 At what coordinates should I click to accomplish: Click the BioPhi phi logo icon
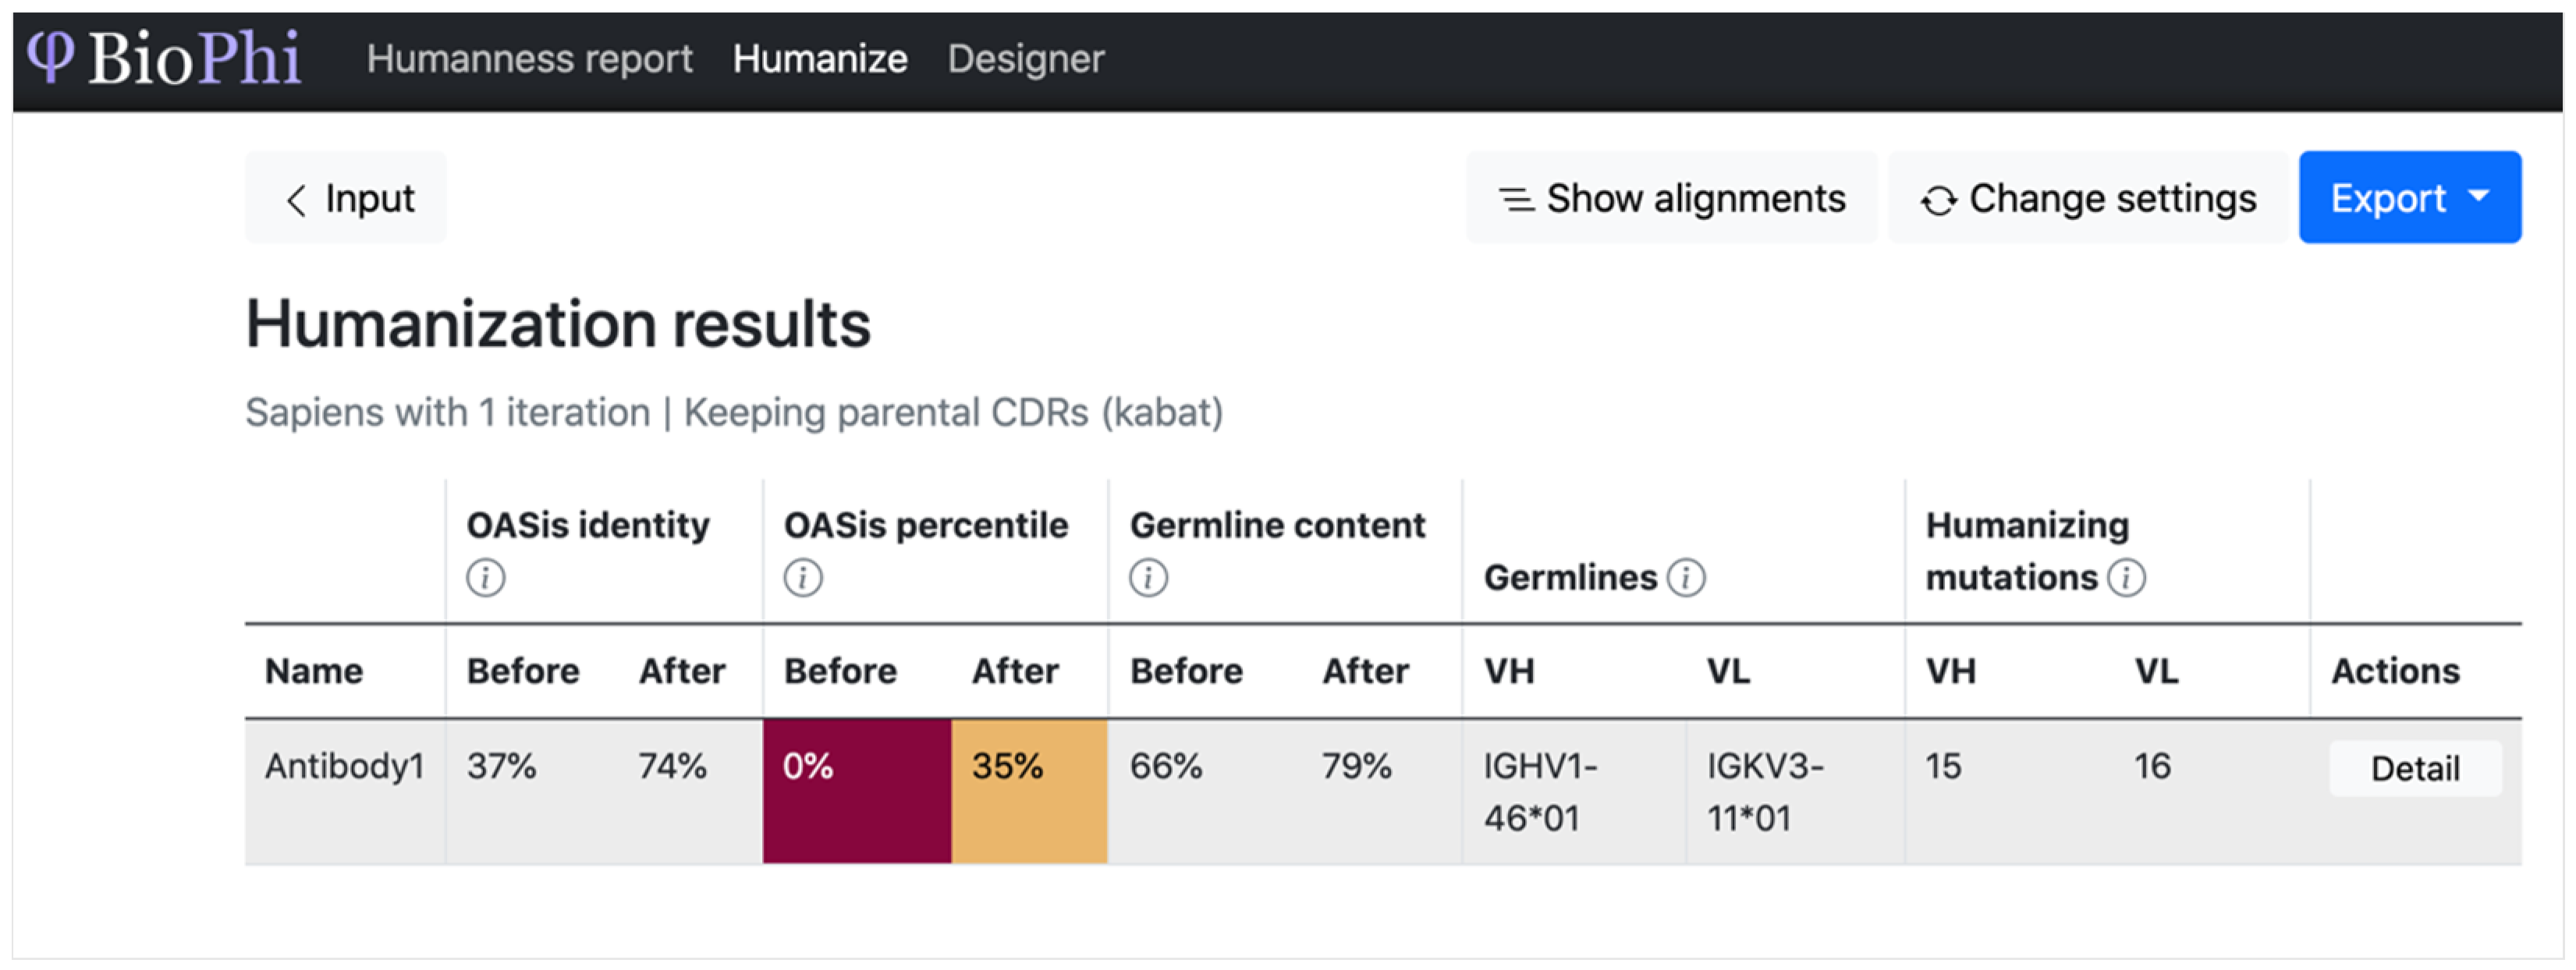tap(50, 55)
